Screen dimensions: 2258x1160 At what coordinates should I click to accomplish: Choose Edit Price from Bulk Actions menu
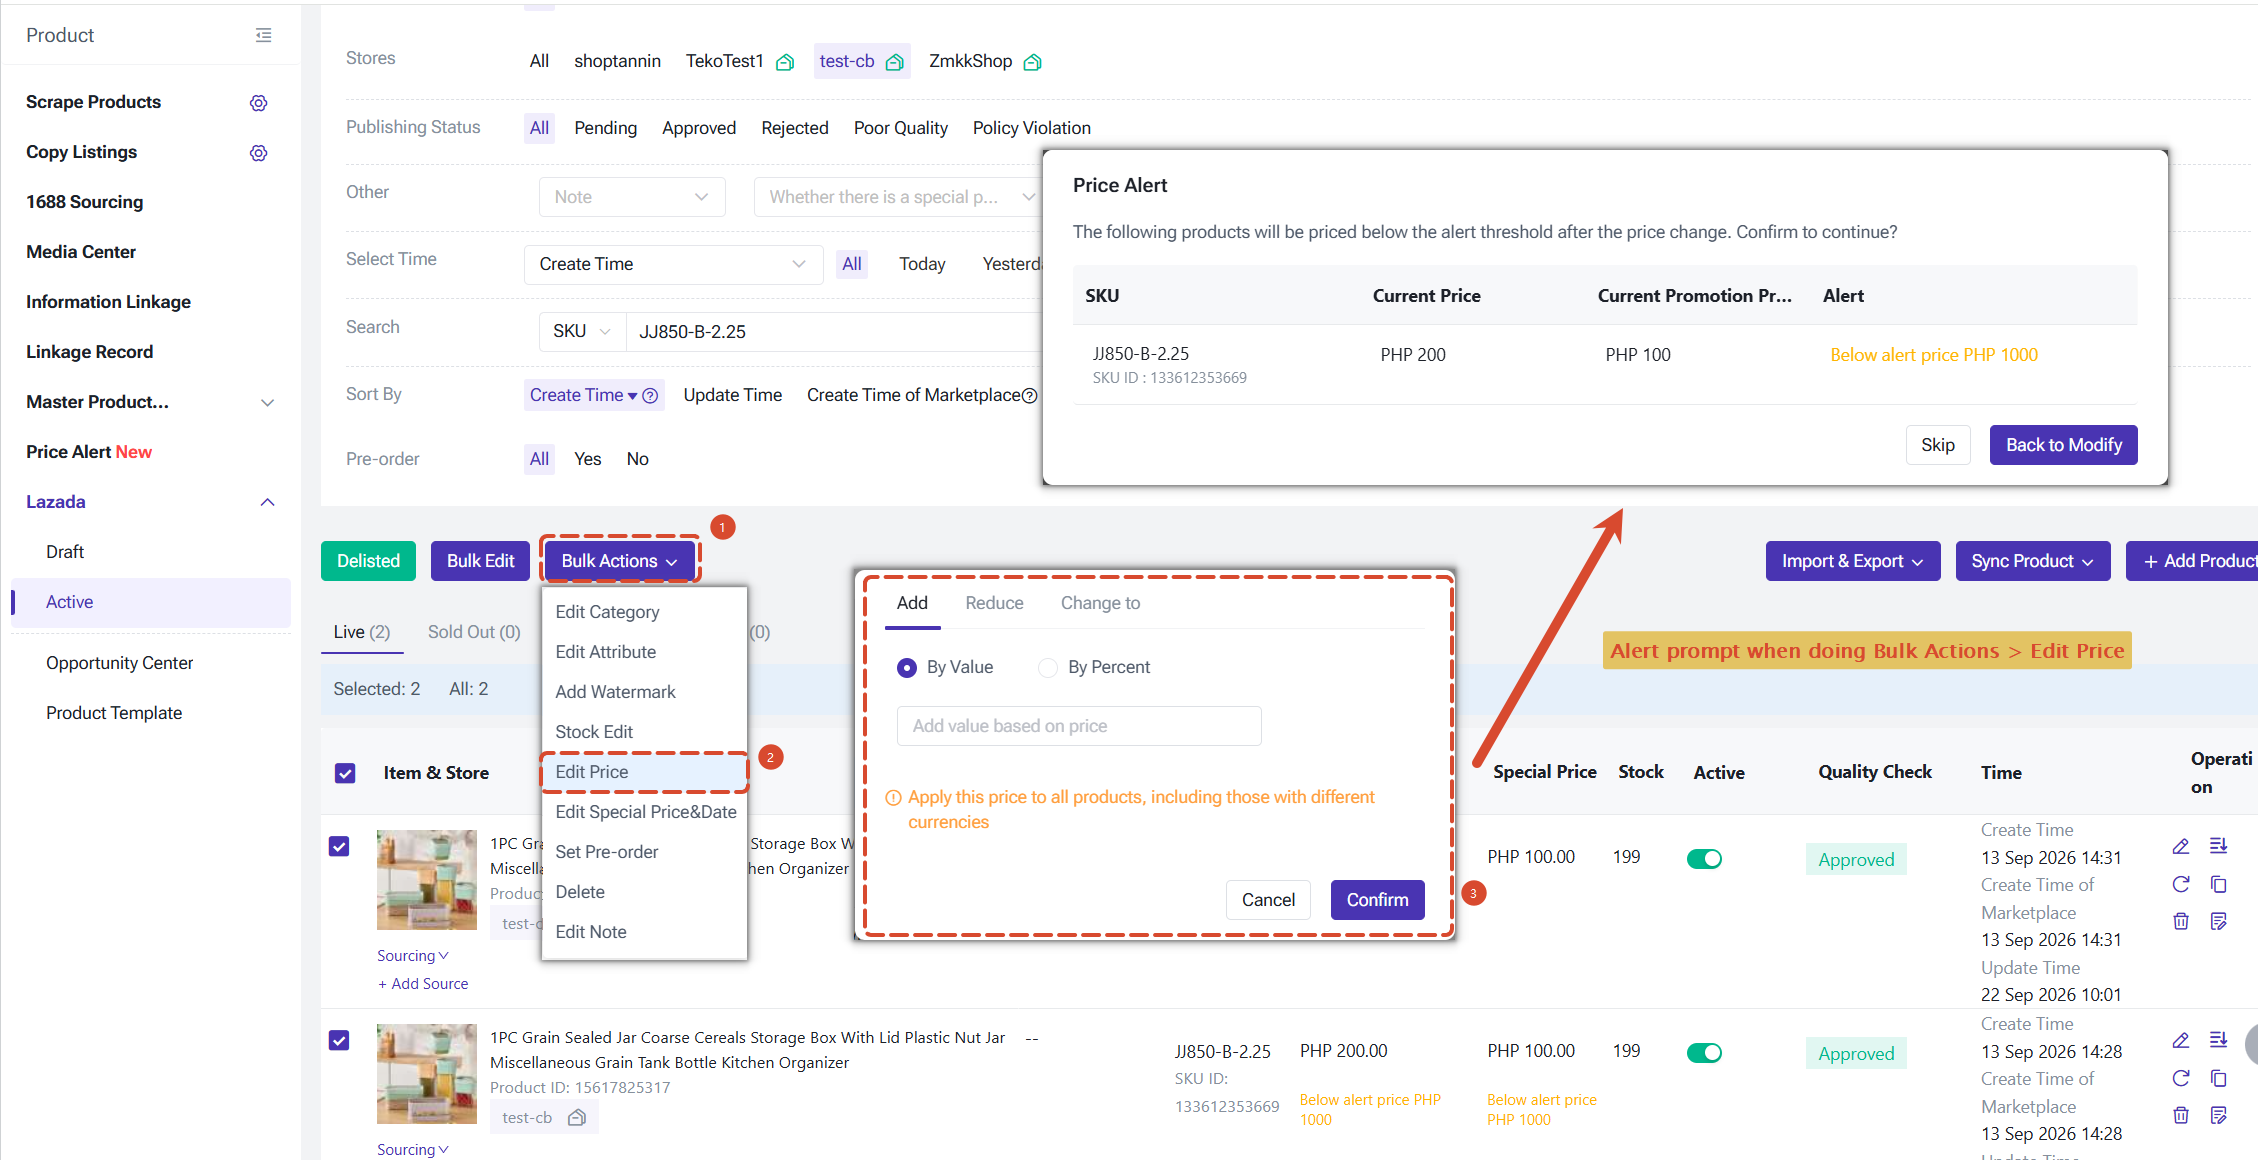point(644,772)
